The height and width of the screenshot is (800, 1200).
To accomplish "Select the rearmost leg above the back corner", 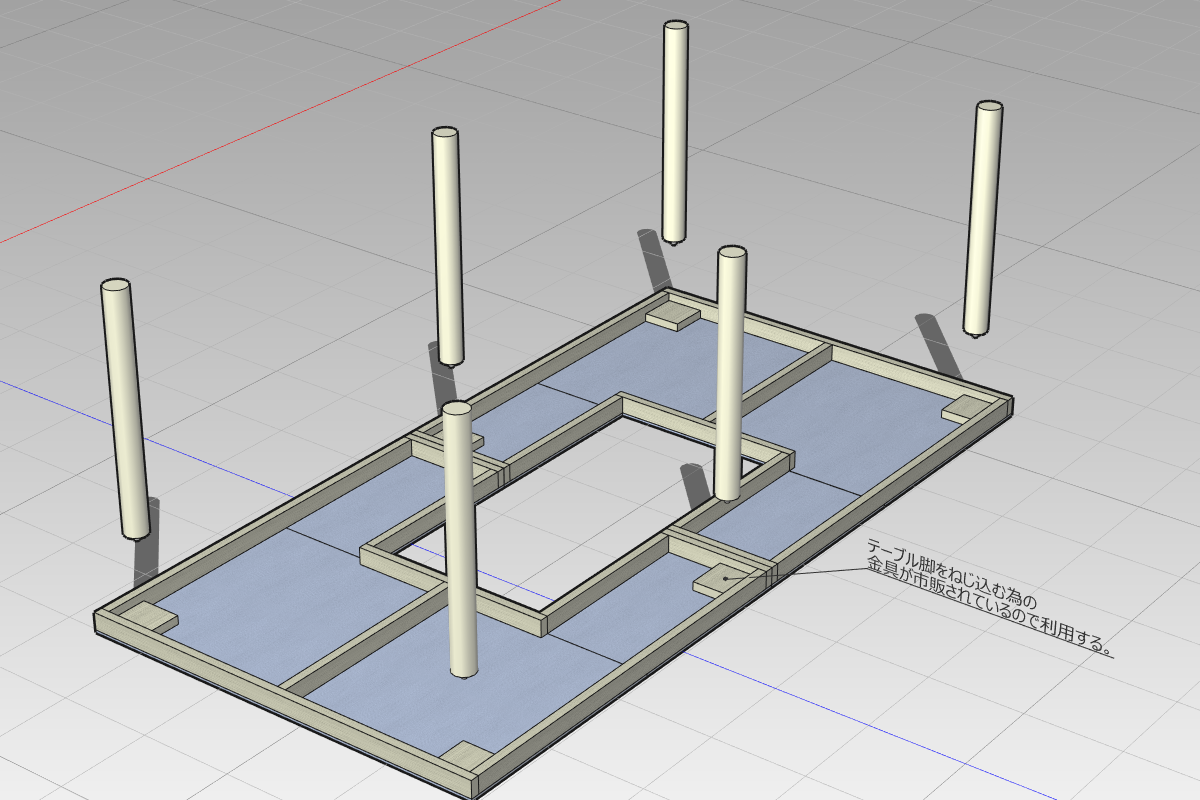I will click(675, 131).
